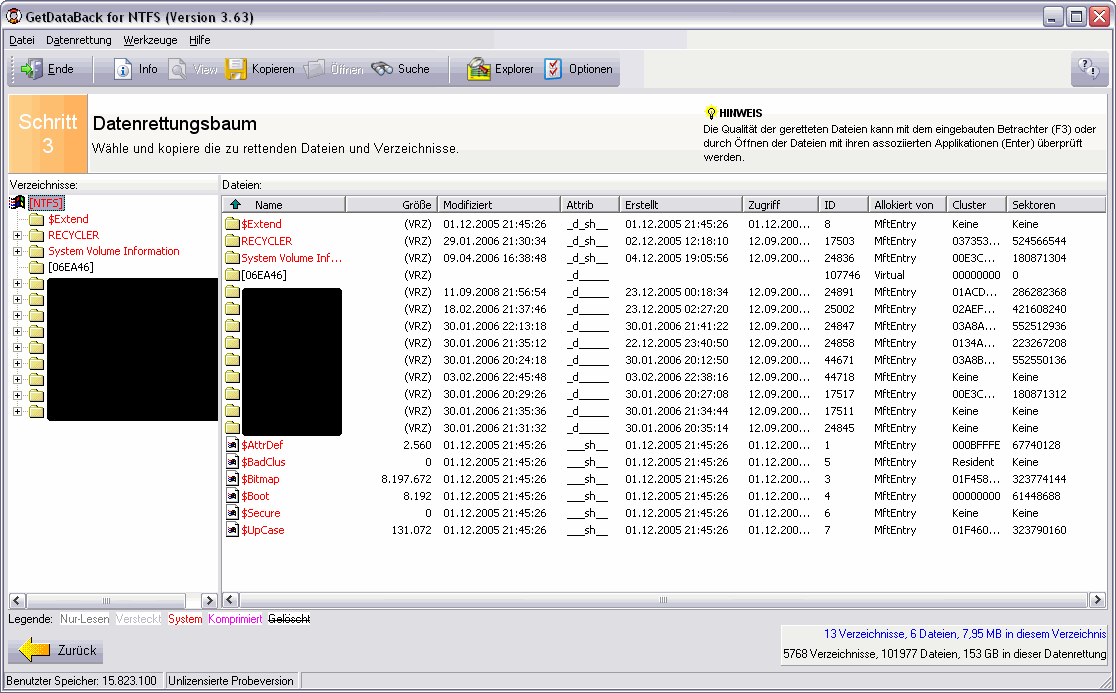
Task: Sort by the Sektoren column header
Action: click(1056, 204)
